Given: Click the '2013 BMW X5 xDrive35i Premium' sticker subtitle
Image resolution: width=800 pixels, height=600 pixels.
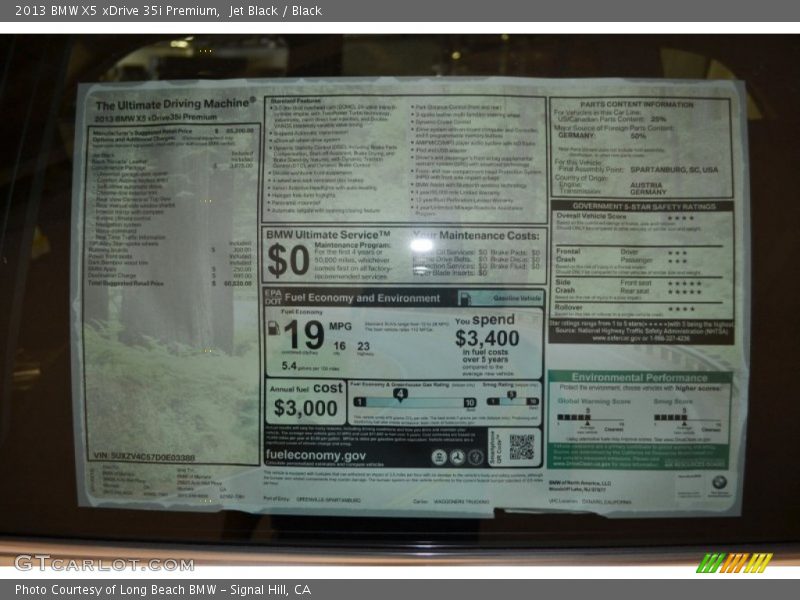Looking at the screenshot, I should click(156, 117).
